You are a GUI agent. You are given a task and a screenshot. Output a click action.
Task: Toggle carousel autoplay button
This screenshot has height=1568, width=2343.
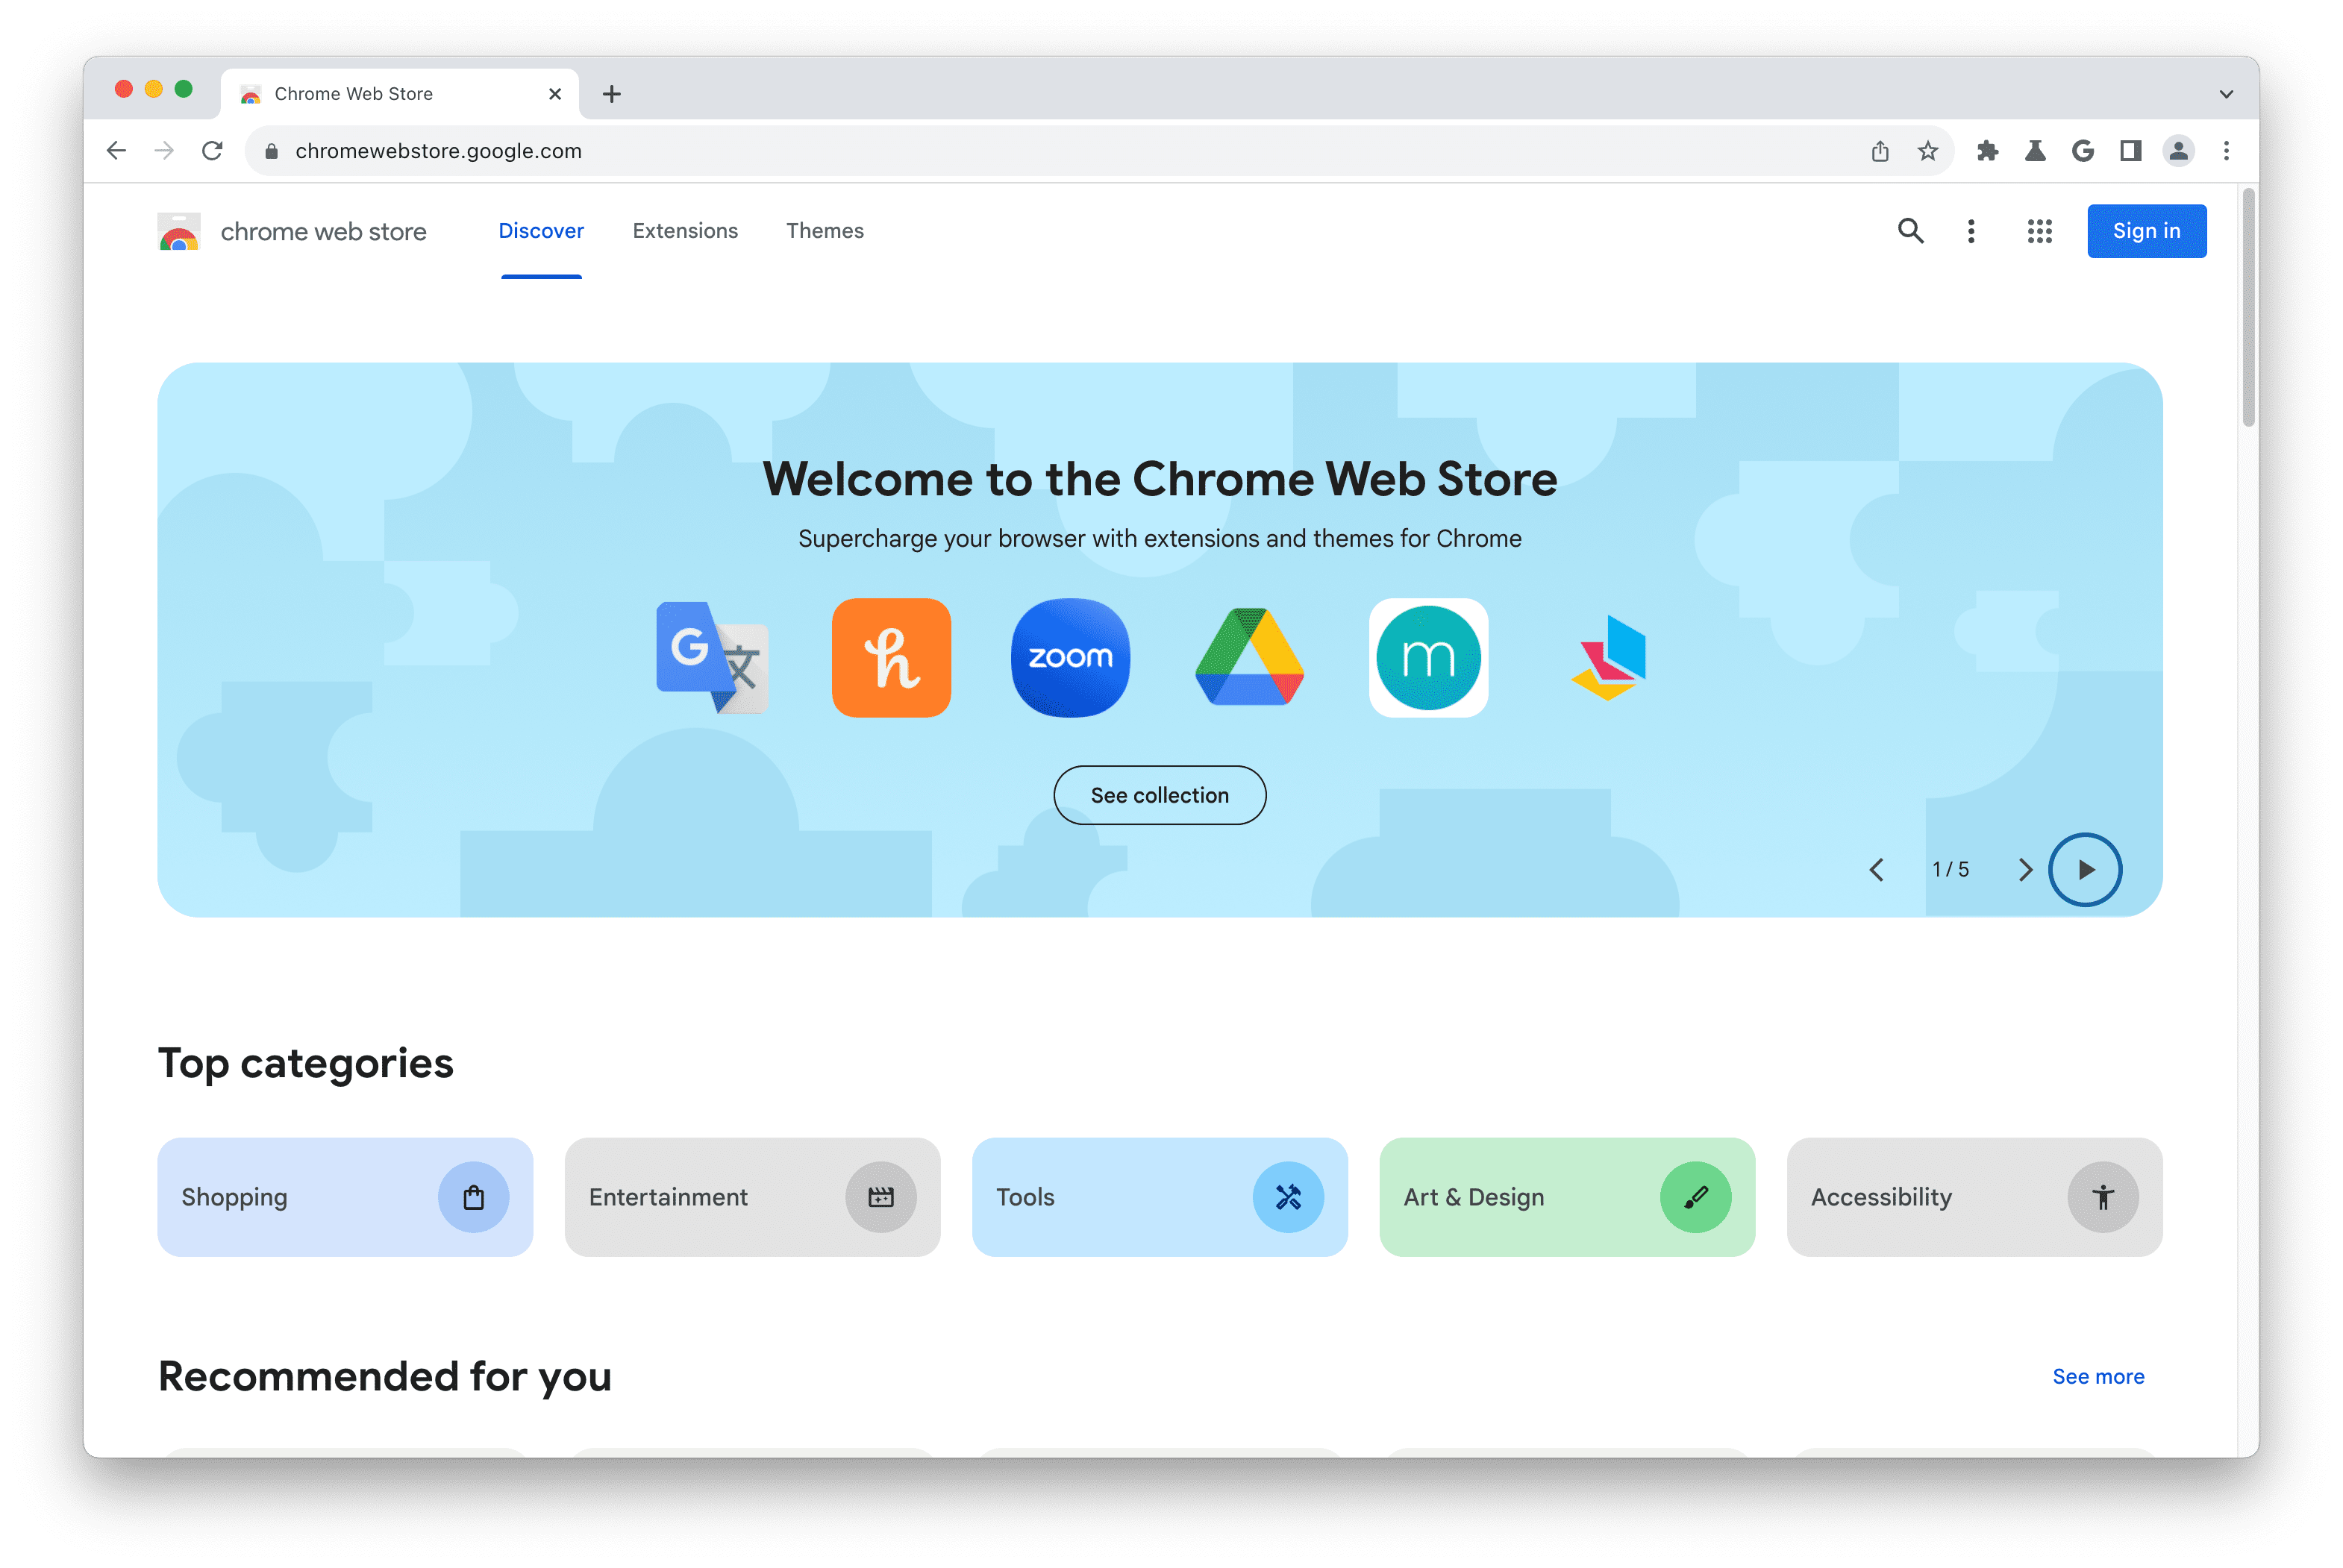2086,870
